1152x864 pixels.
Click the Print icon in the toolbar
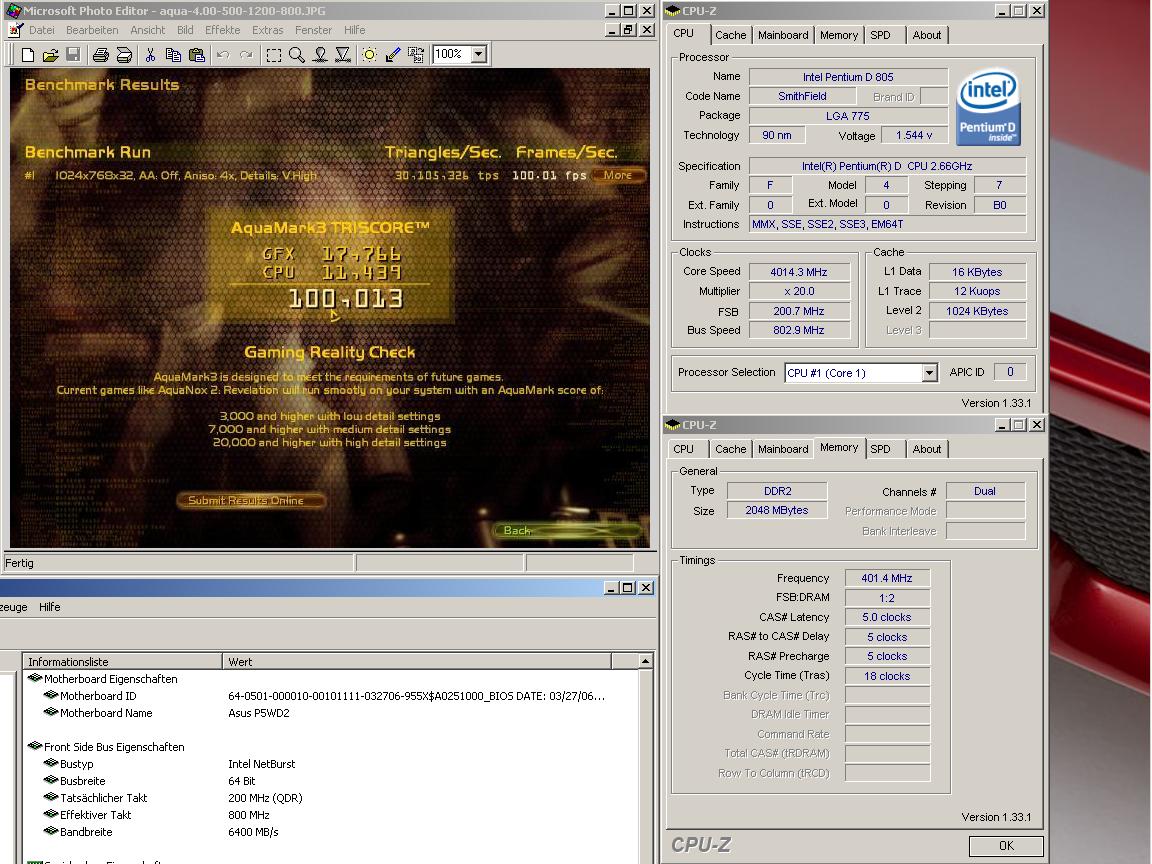coord(101,54)
